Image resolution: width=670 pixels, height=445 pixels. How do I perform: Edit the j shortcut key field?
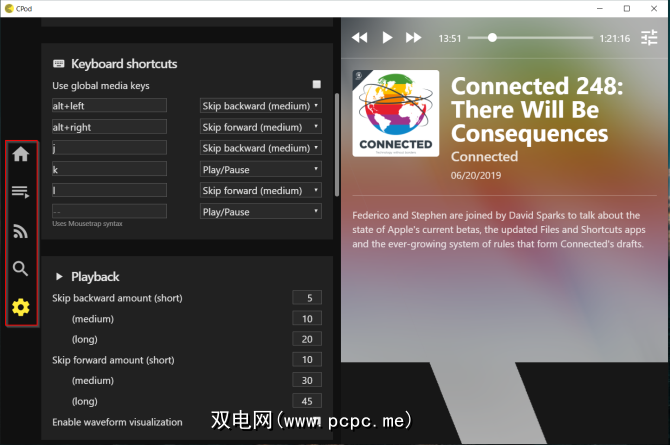coord(109,148)
